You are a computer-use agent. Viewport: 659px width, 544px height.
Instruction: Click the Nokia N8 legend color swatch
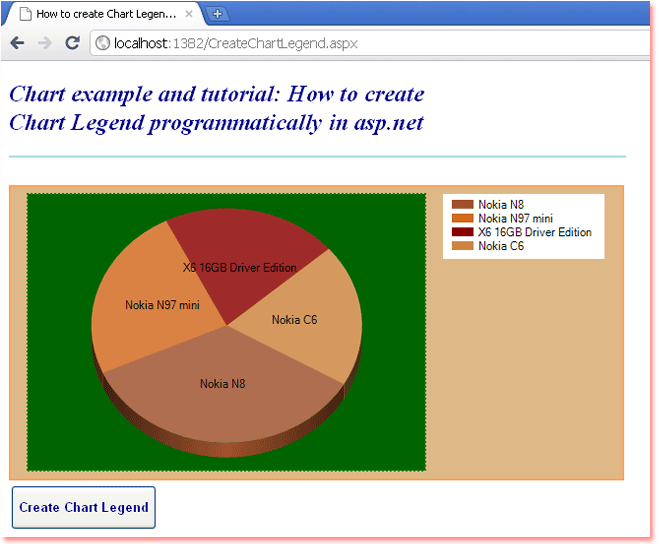(462, 205)
